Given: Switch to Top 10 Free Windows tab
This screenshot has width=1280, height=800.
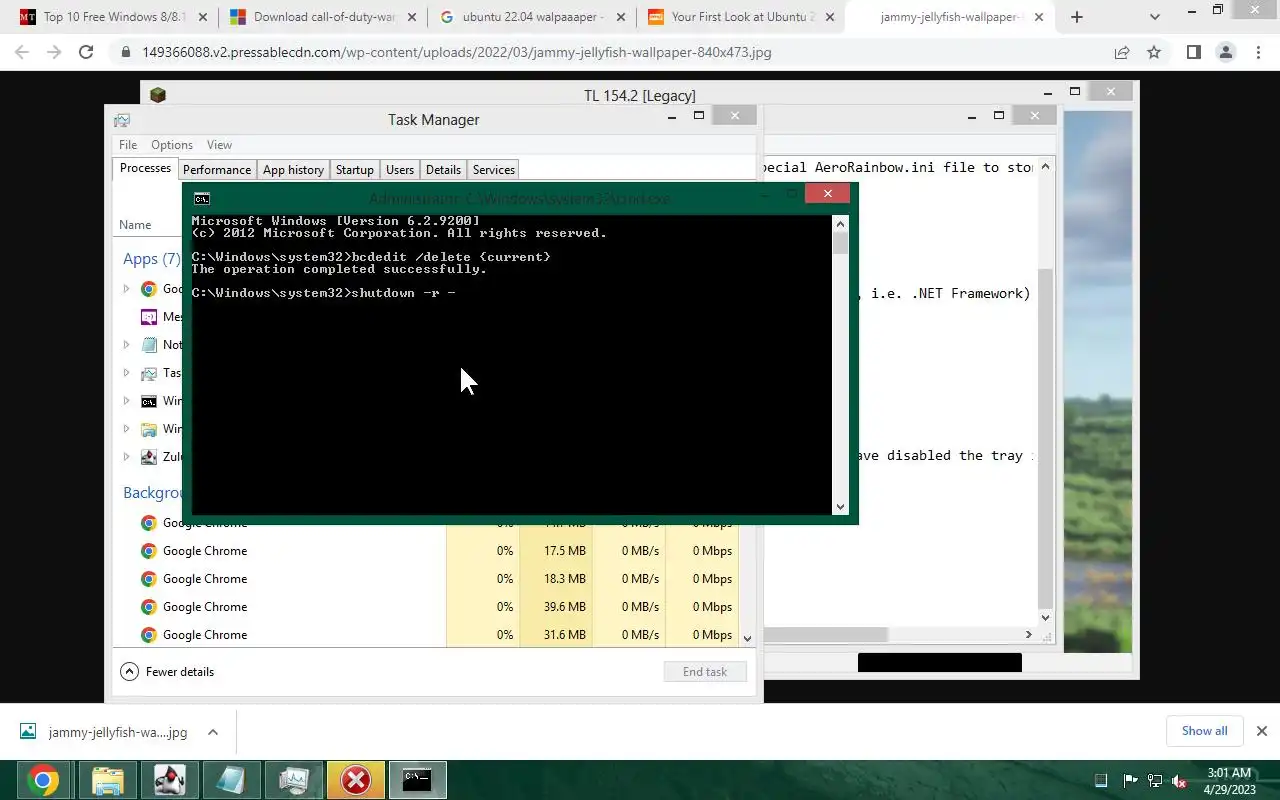Looking at the screenshot, I should (x=114, y=17).
